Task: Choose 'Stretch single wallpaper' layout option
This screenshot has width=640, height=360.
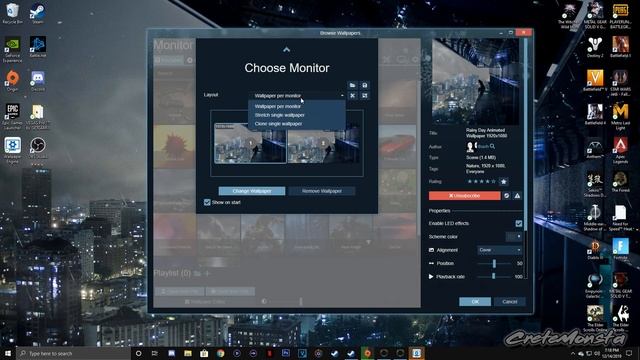Action: (280, 115)
